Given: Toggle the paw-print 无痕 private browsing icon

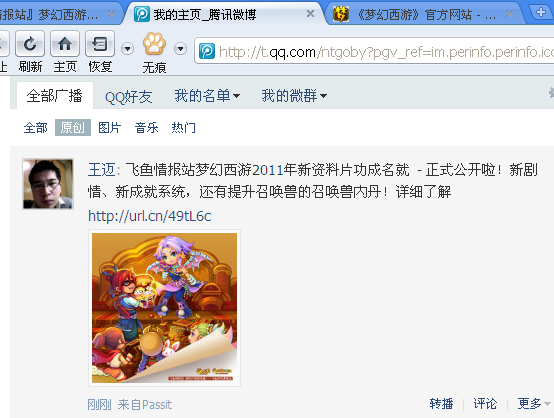Looking at the screenshot, I should pos(154,44).
